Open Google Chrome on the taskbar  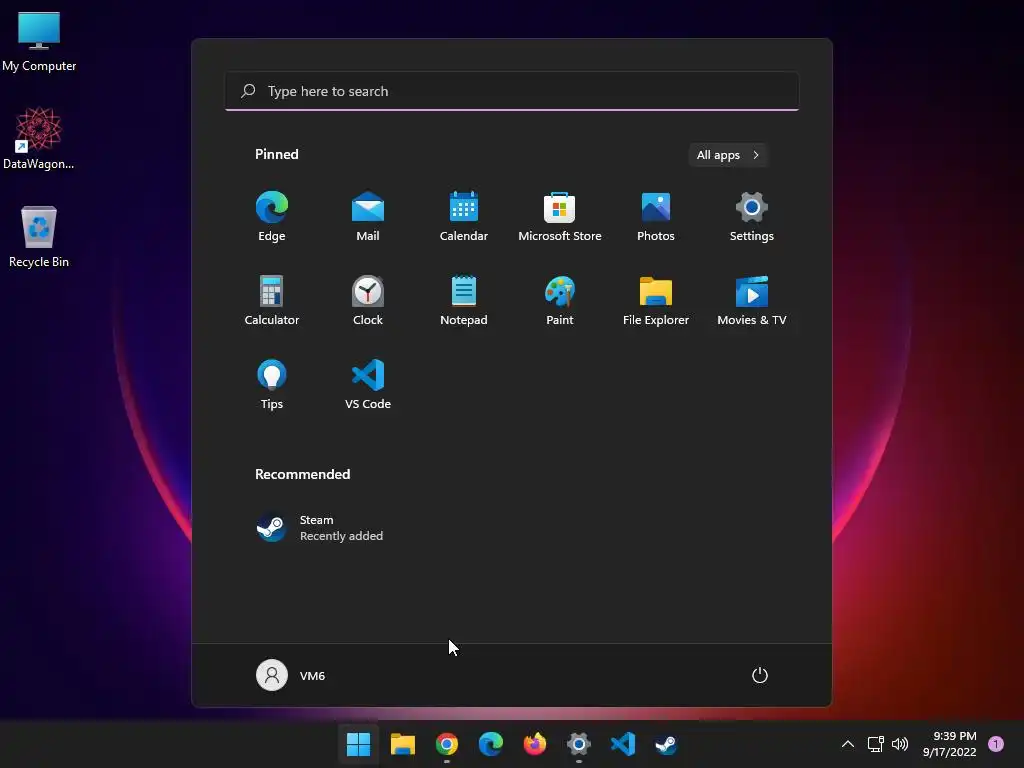click(x=447, y=744)
